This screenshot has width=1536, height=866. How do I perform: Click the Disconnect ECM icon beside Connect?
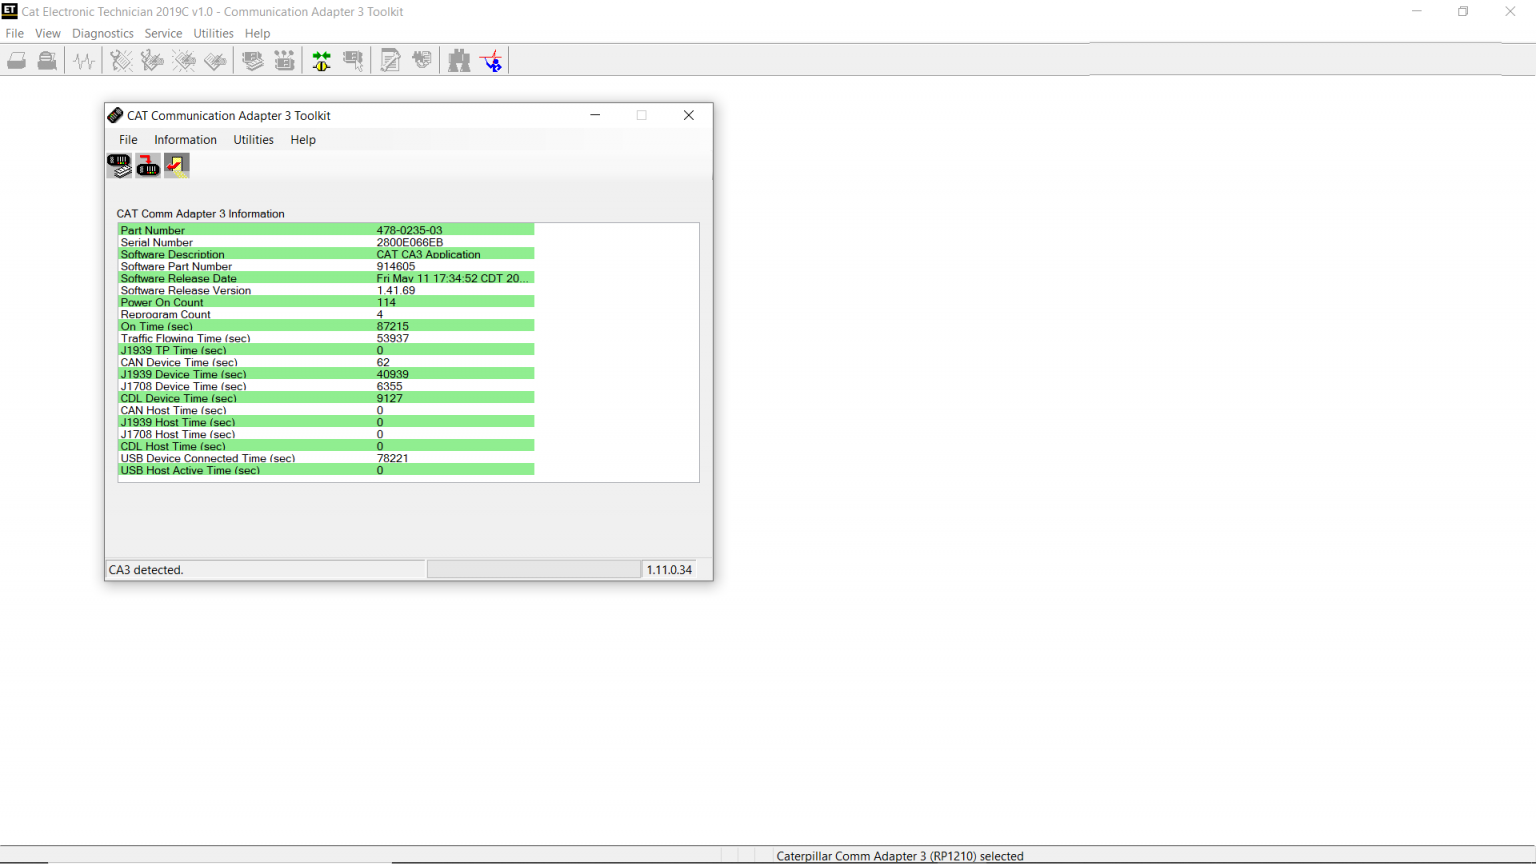click(x=353, y=60)
